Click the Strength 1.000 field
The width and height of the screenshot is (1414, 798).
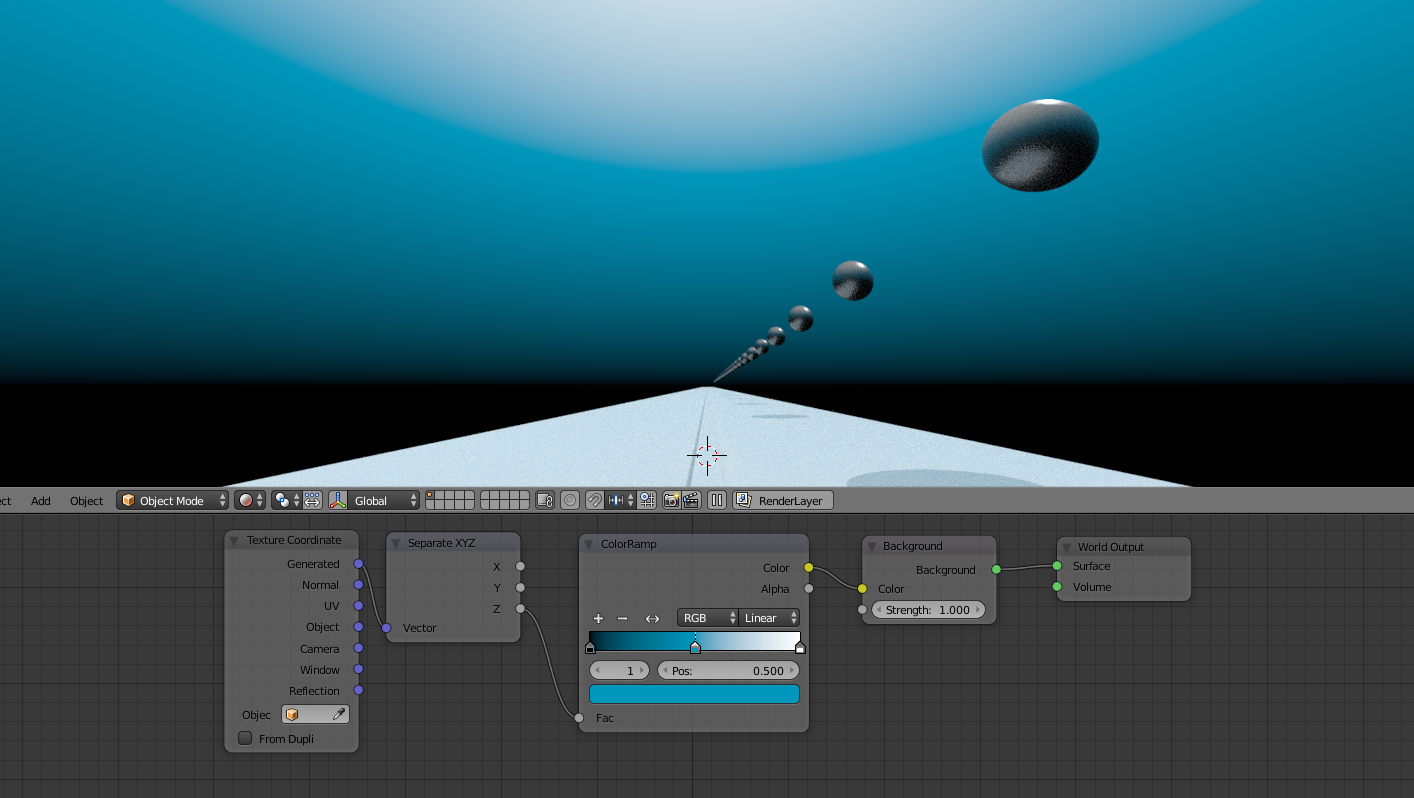click(x=928, y=609)
